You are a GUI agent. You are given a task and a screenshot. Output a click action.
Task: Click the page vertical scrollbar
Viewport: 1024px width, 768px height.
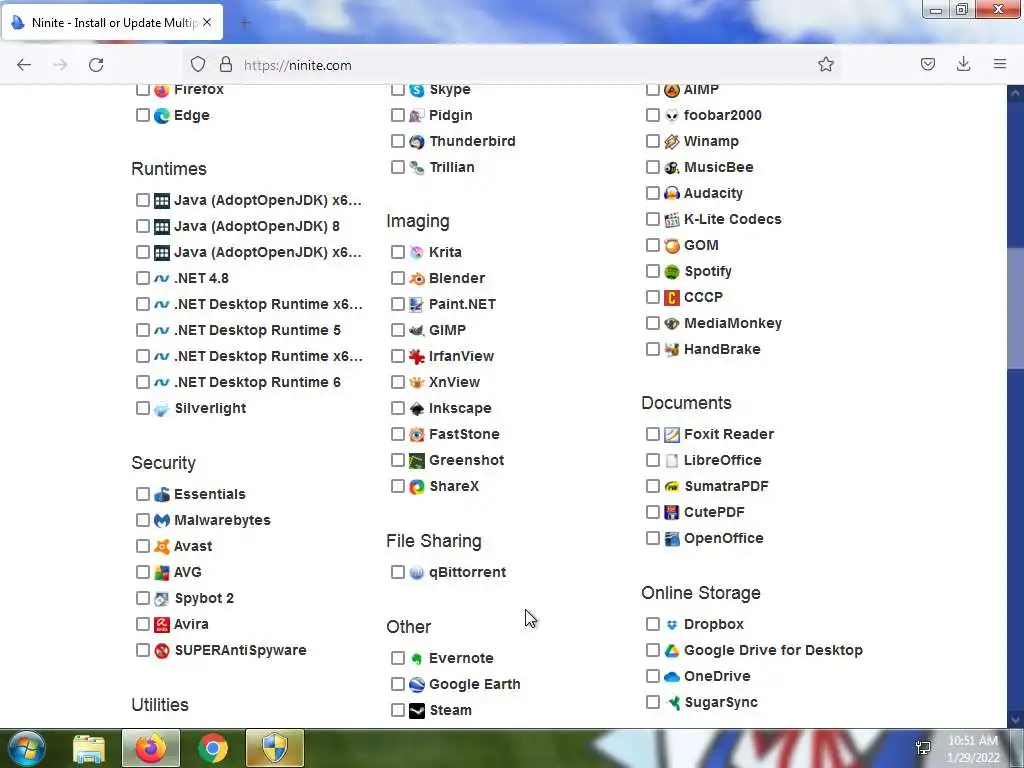[x=1016, y=307]
